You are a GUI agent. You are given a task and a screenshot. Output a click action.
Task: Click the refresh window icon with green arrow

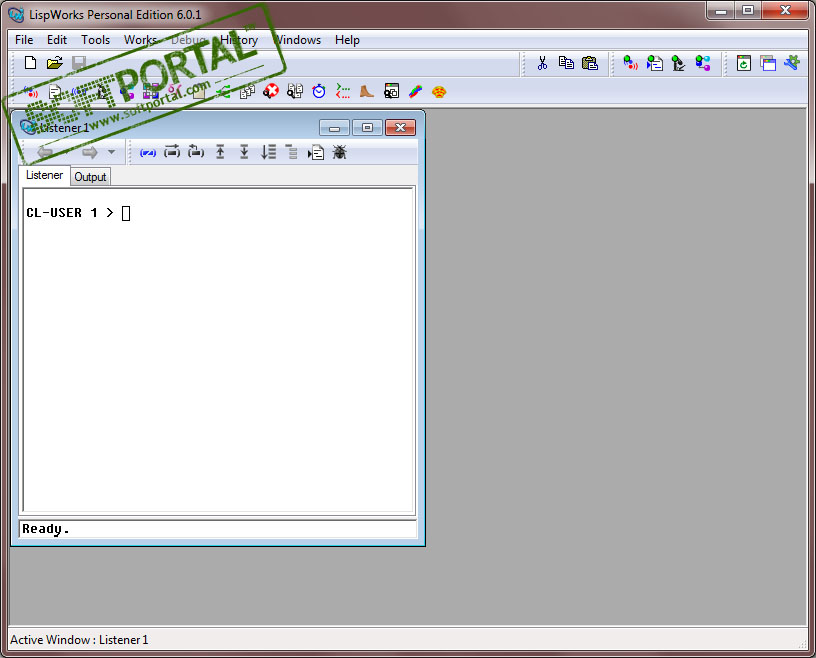(x=744, y=63)
